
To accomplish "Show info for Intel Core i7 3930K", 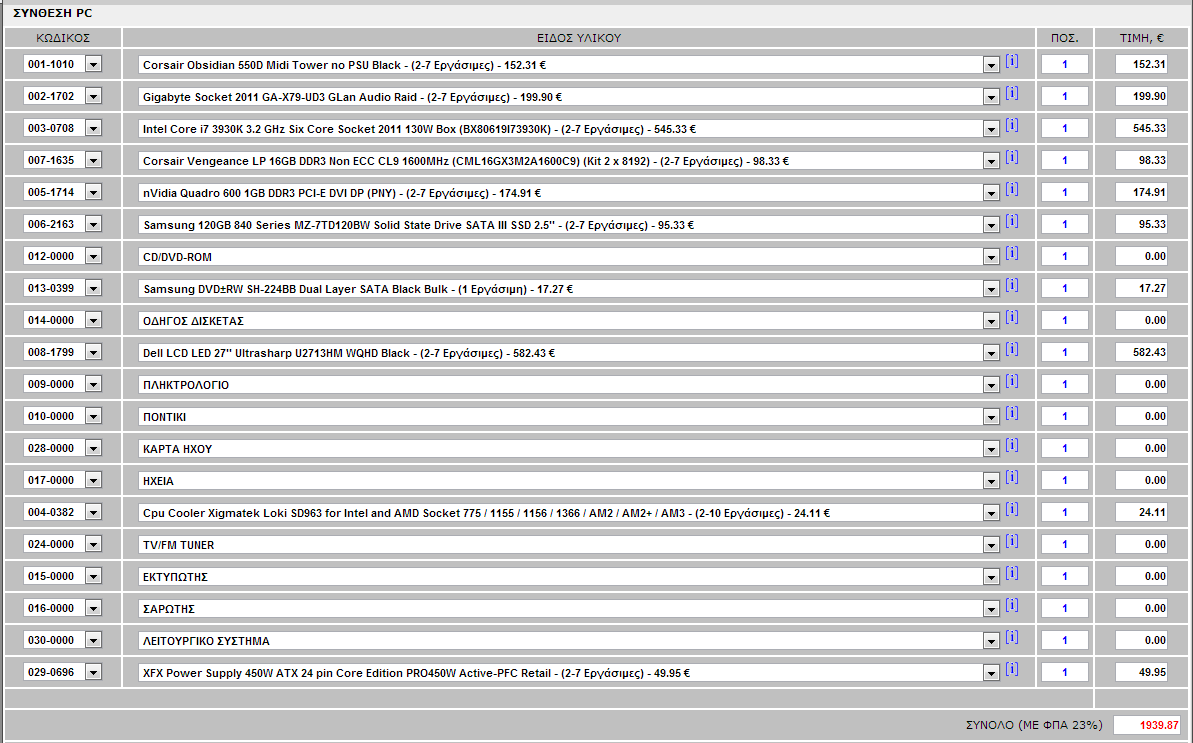I will click(x=1012, y=125).
